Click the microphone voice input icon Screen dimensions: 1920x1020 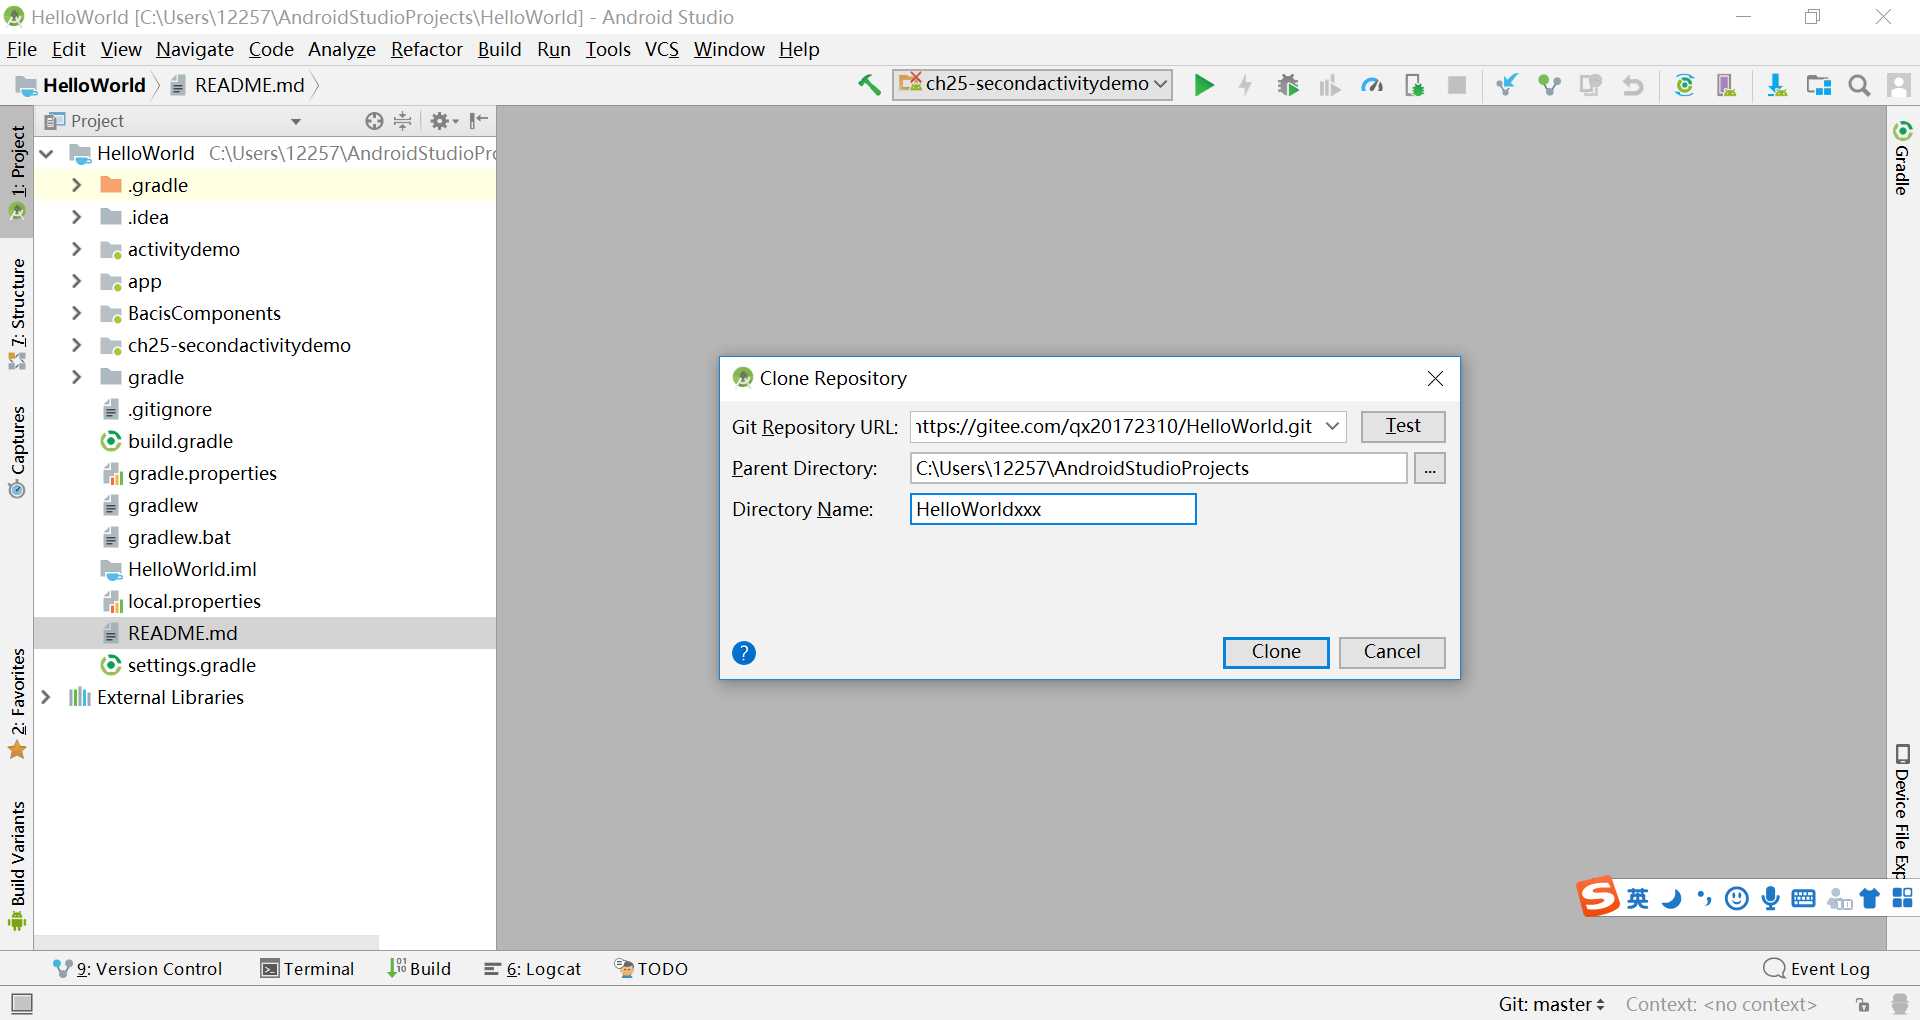click(1770, 898)
